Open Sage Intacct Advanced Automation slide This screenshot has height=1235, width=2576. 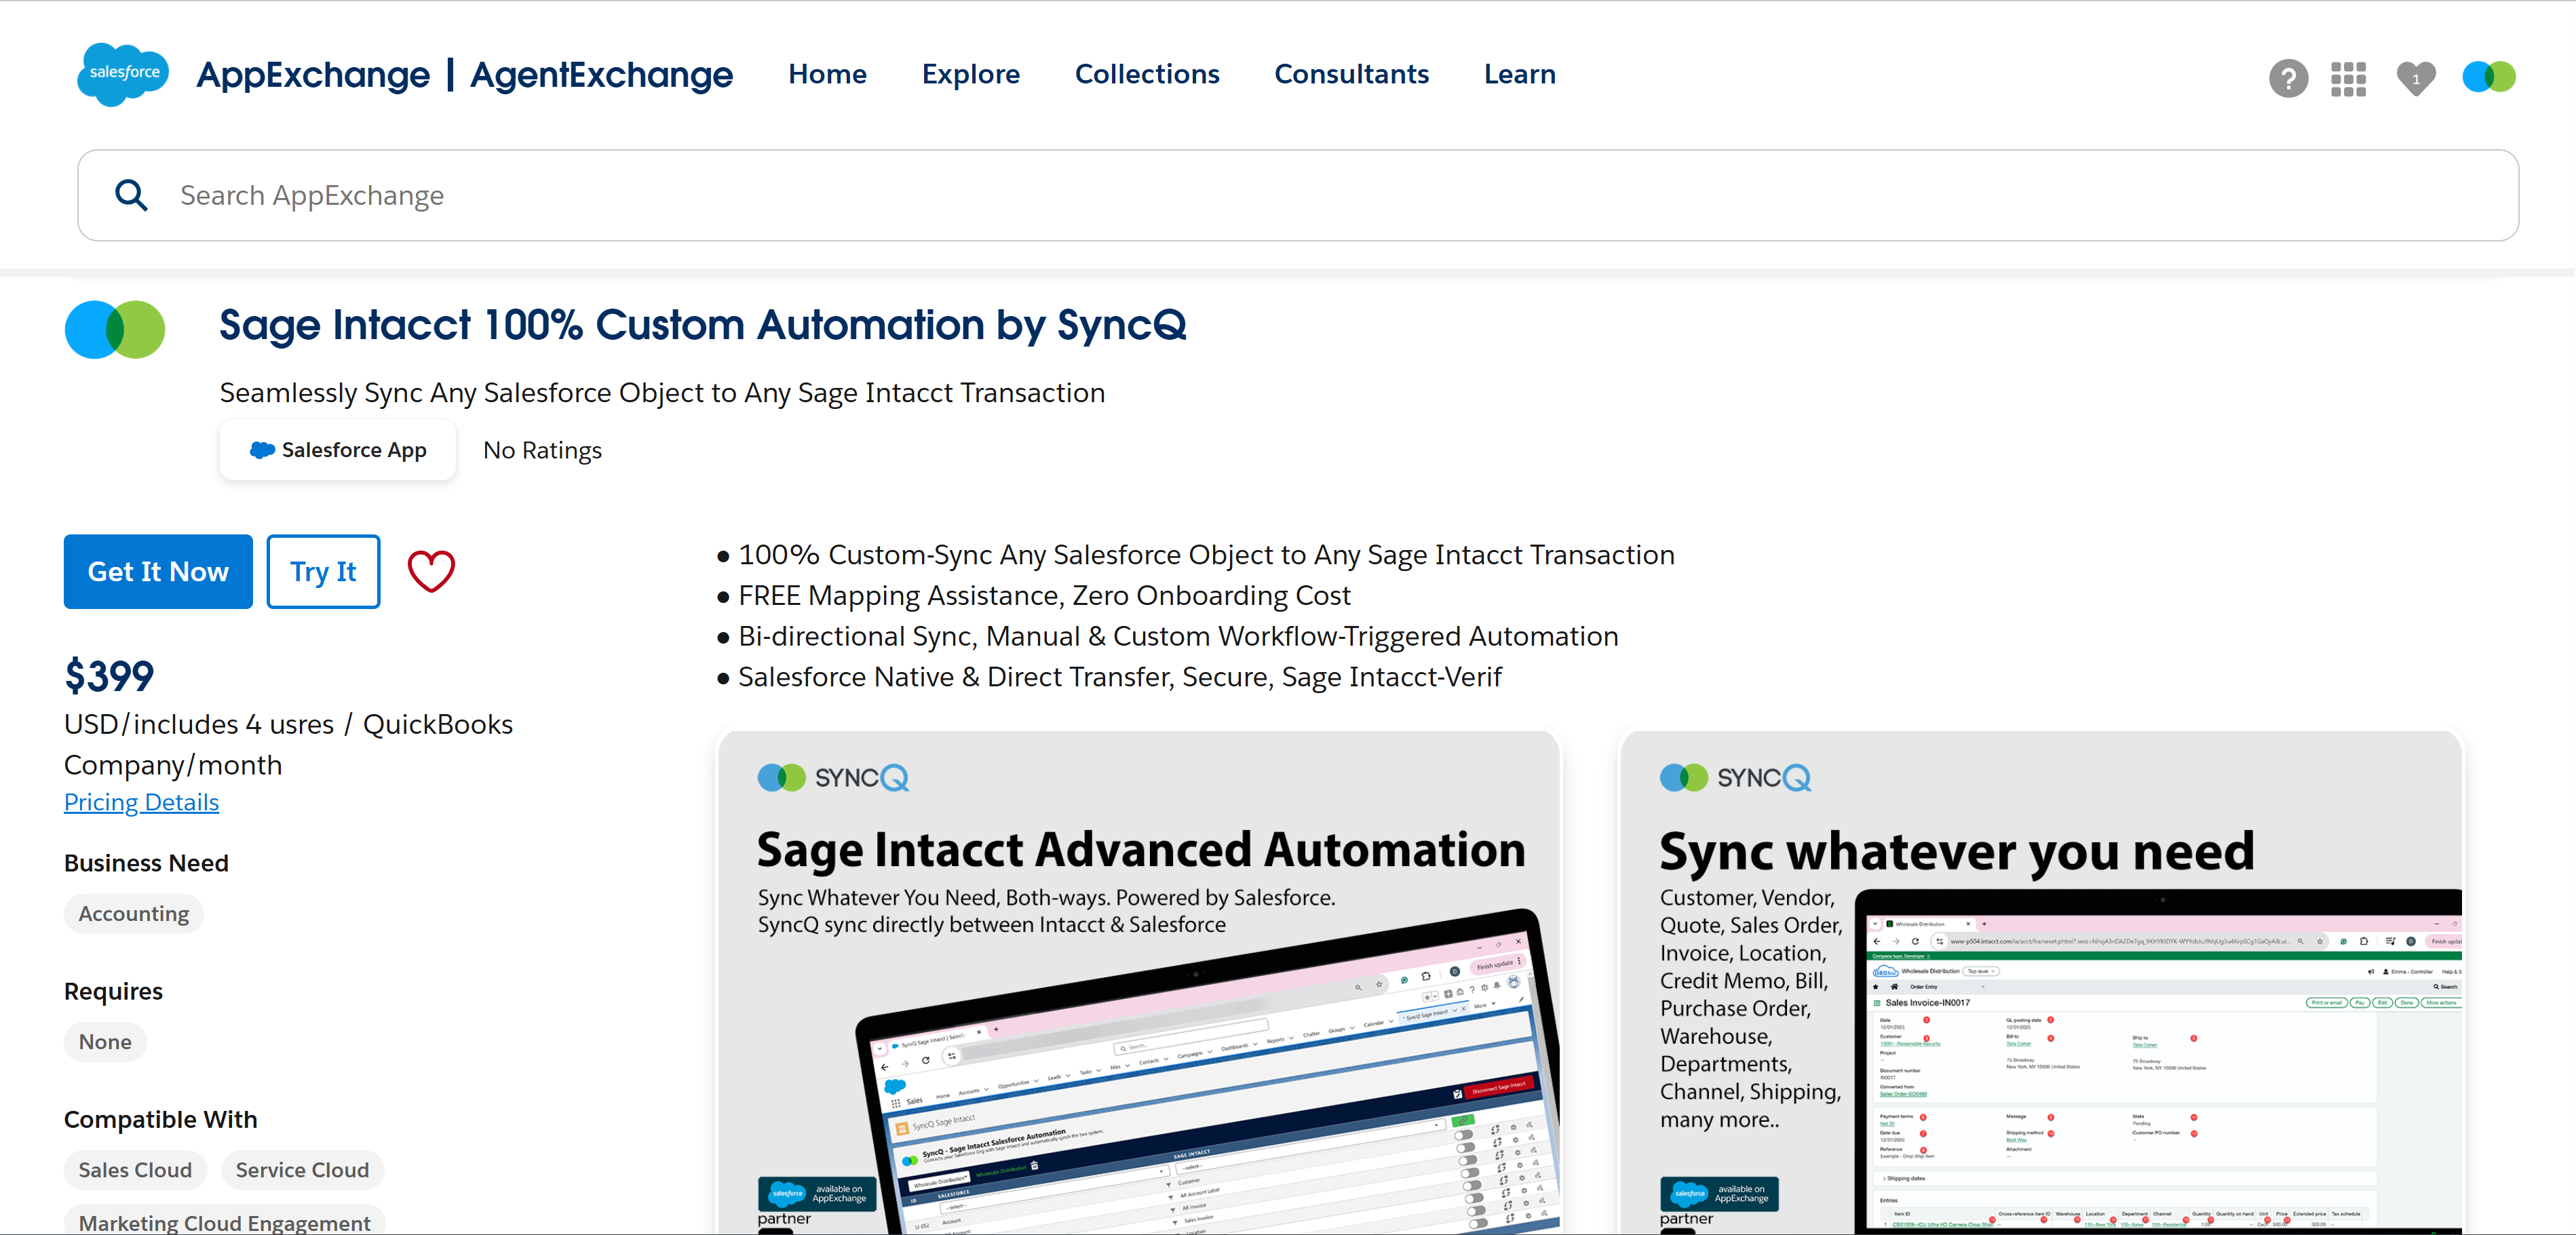pos(1139,982)
